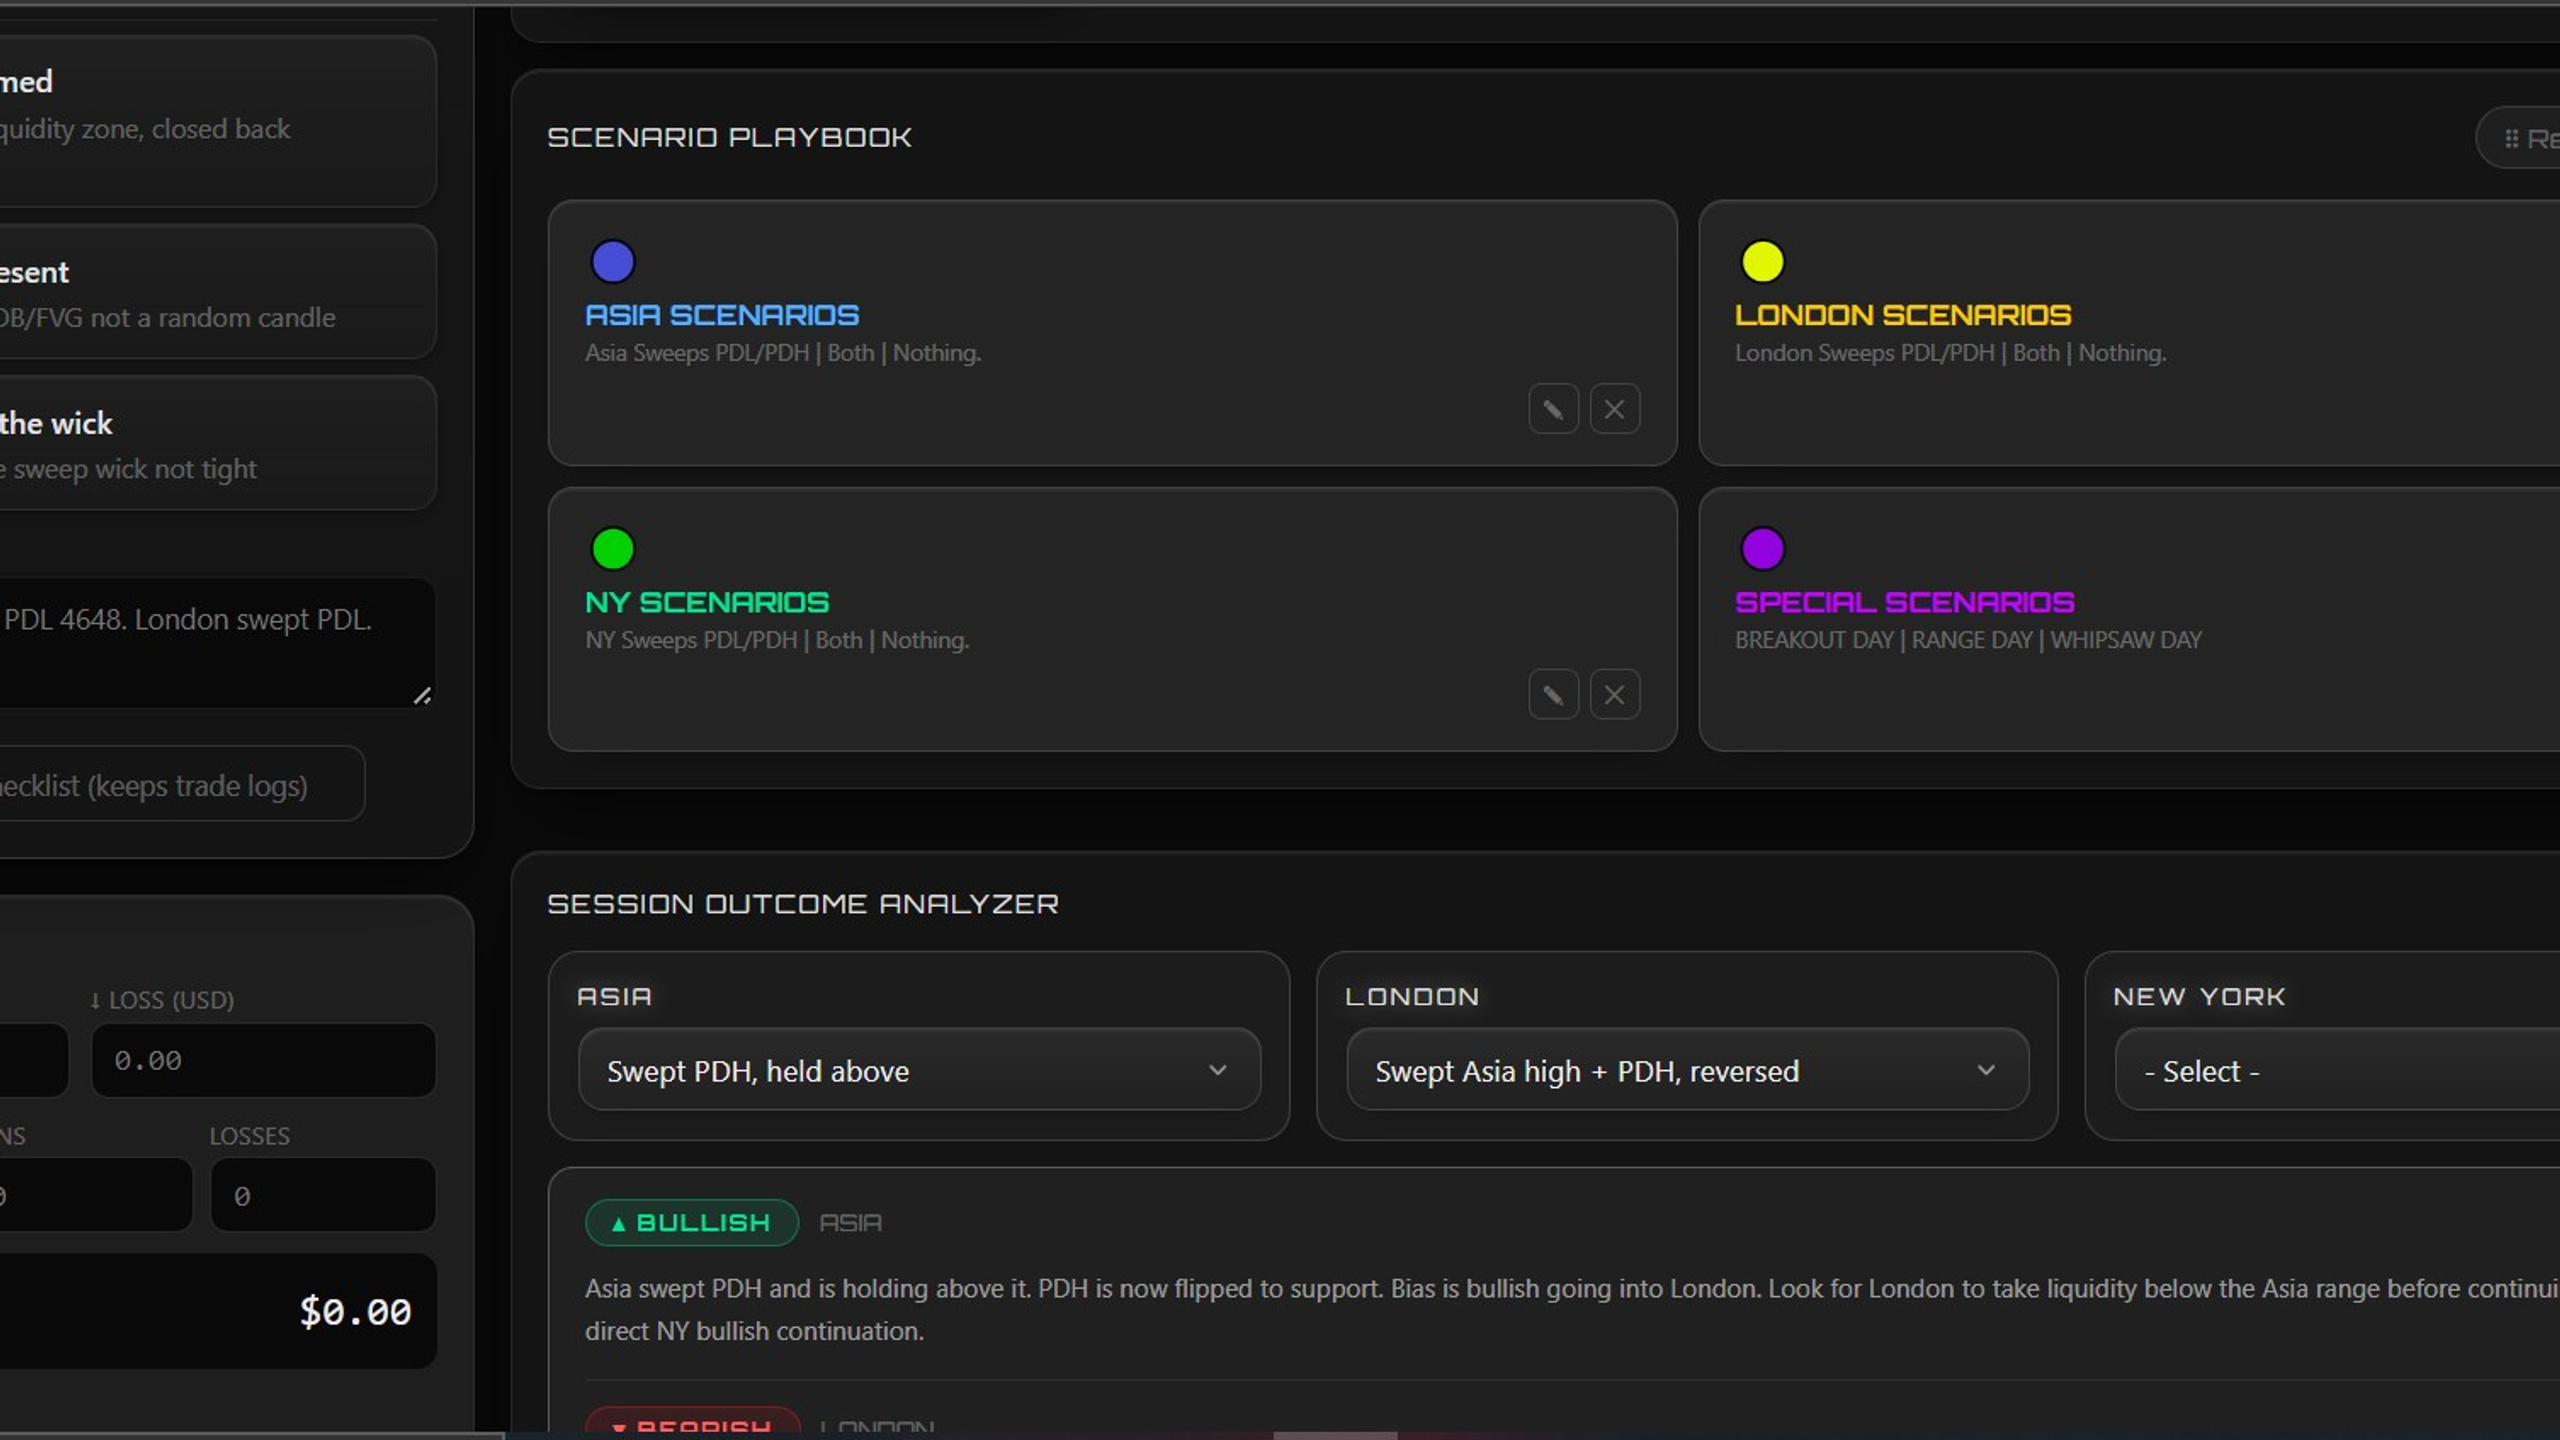Image resolution: width=2560 pixels, height=1440 pixels.
Task: Click the Loss (USD) input field
Action: [x=263, y=1060]
